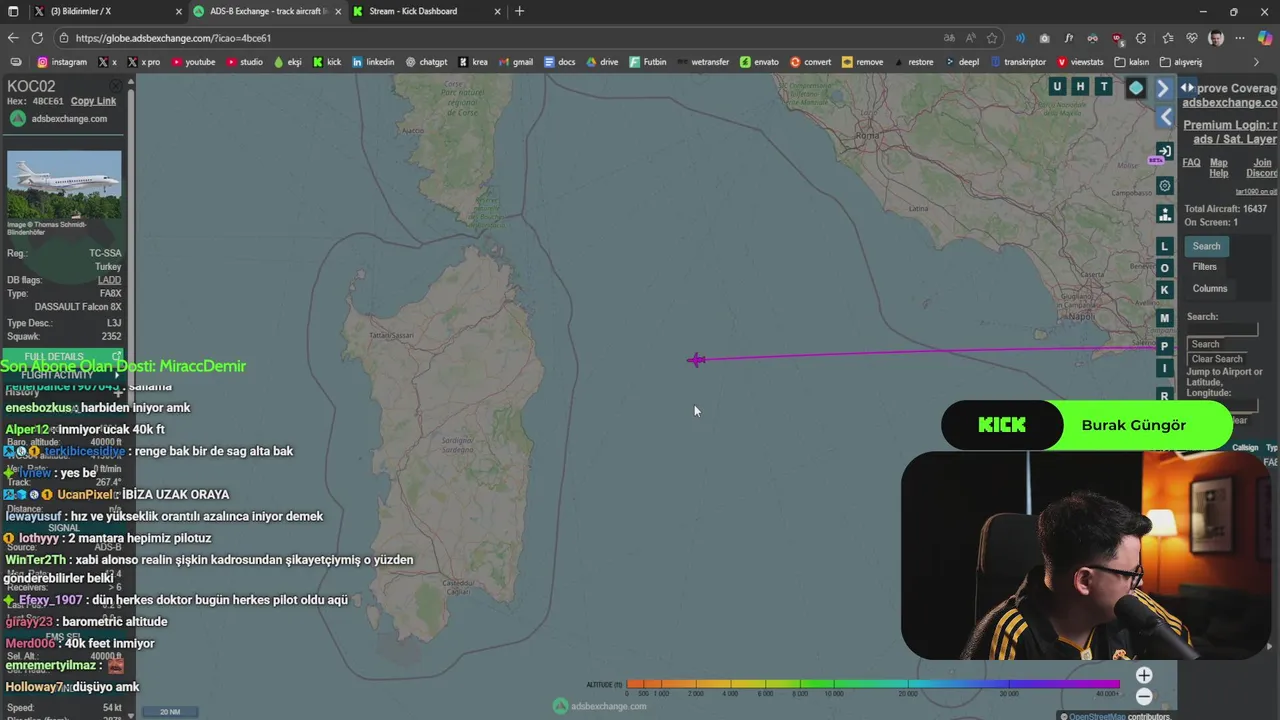This screenshot has height=720, width=1280.
Task: Open a new browser tab
Action: (x=519, y=11)
